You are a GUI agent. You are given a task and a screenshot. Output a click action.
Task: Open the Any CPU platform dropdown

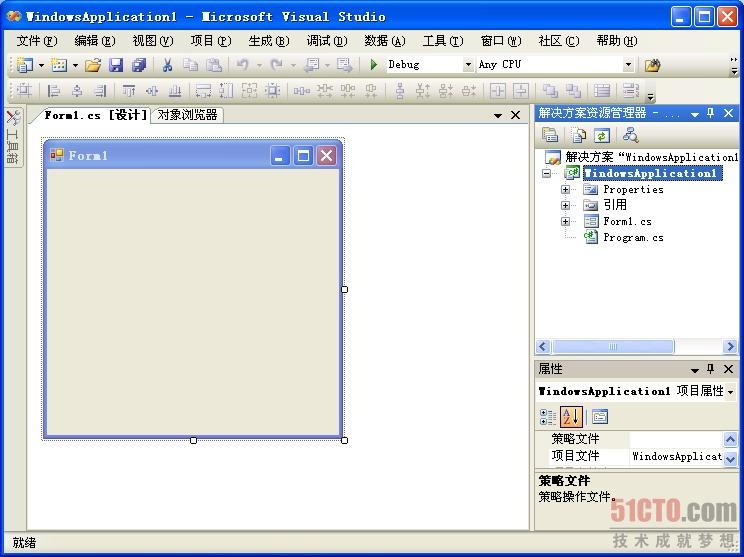[x=628, y=65]
